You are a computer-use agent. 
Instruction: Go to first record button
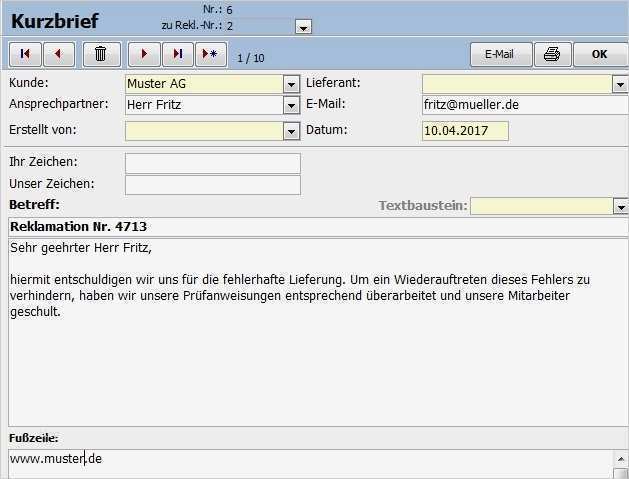25,54
